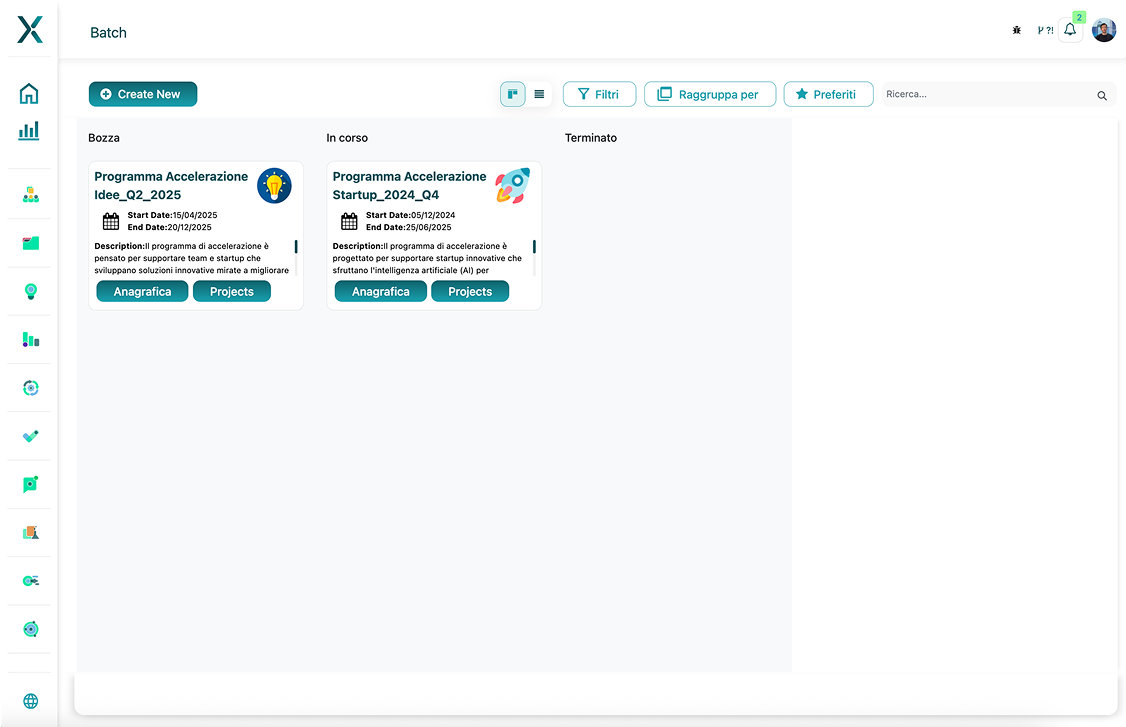Viewport: 1126px width, 727px height.
Task: Switch to kanban board view
Action: coord(513,94)
